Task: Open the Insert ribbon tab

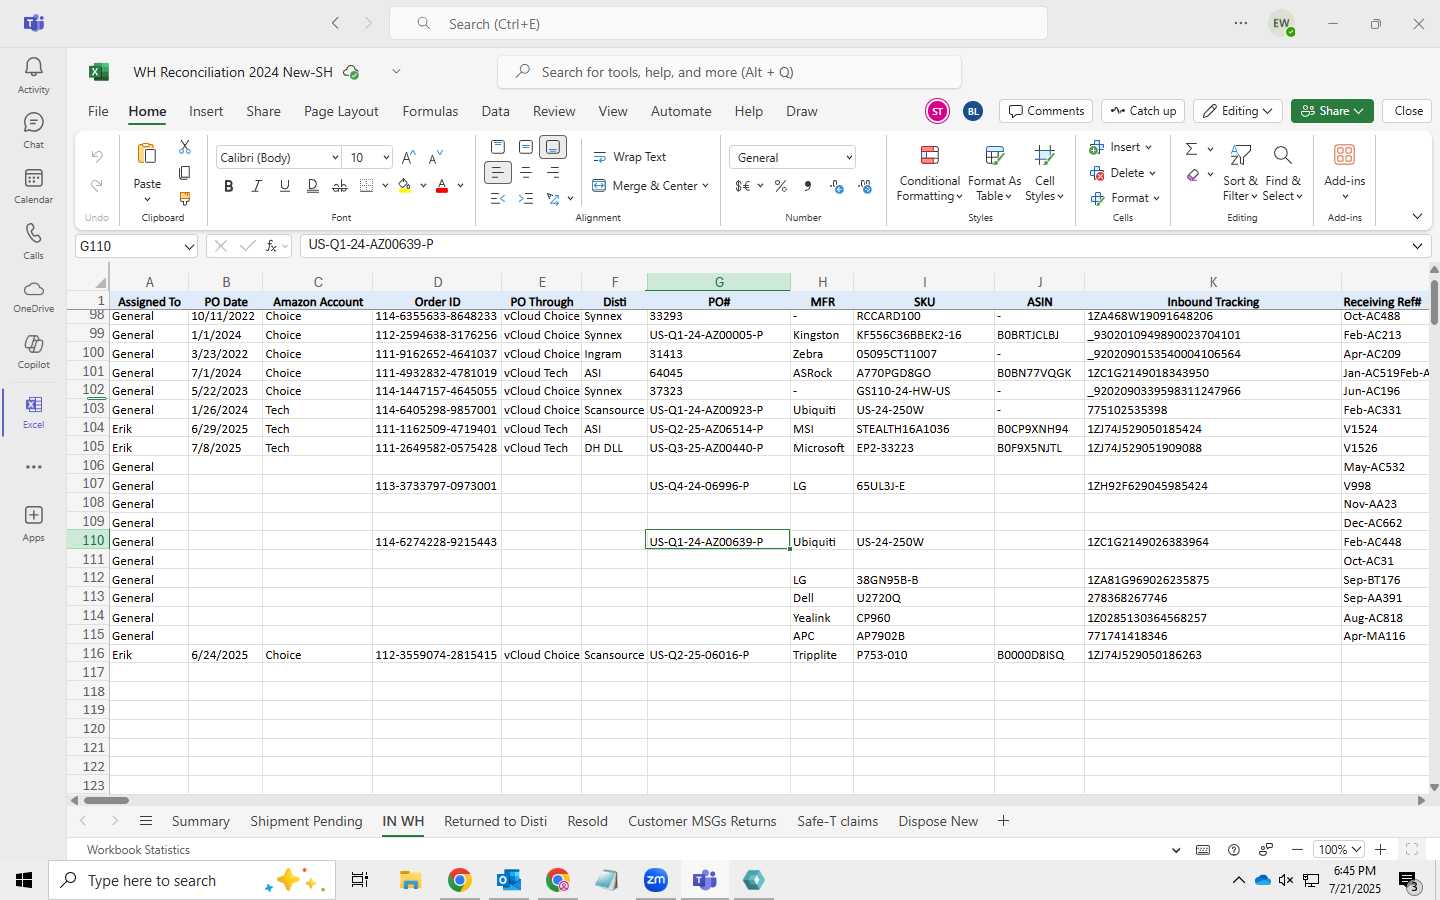Action: (206, 112)
